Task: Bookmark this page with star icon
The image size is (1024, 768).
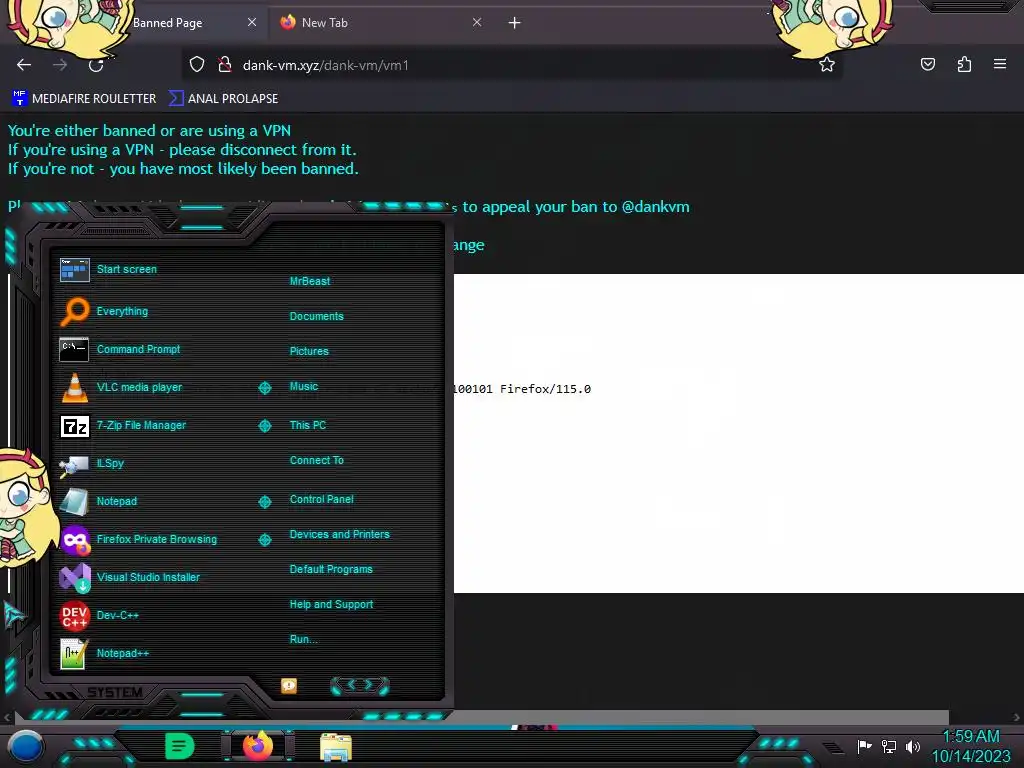Action: tap(827, 65)
